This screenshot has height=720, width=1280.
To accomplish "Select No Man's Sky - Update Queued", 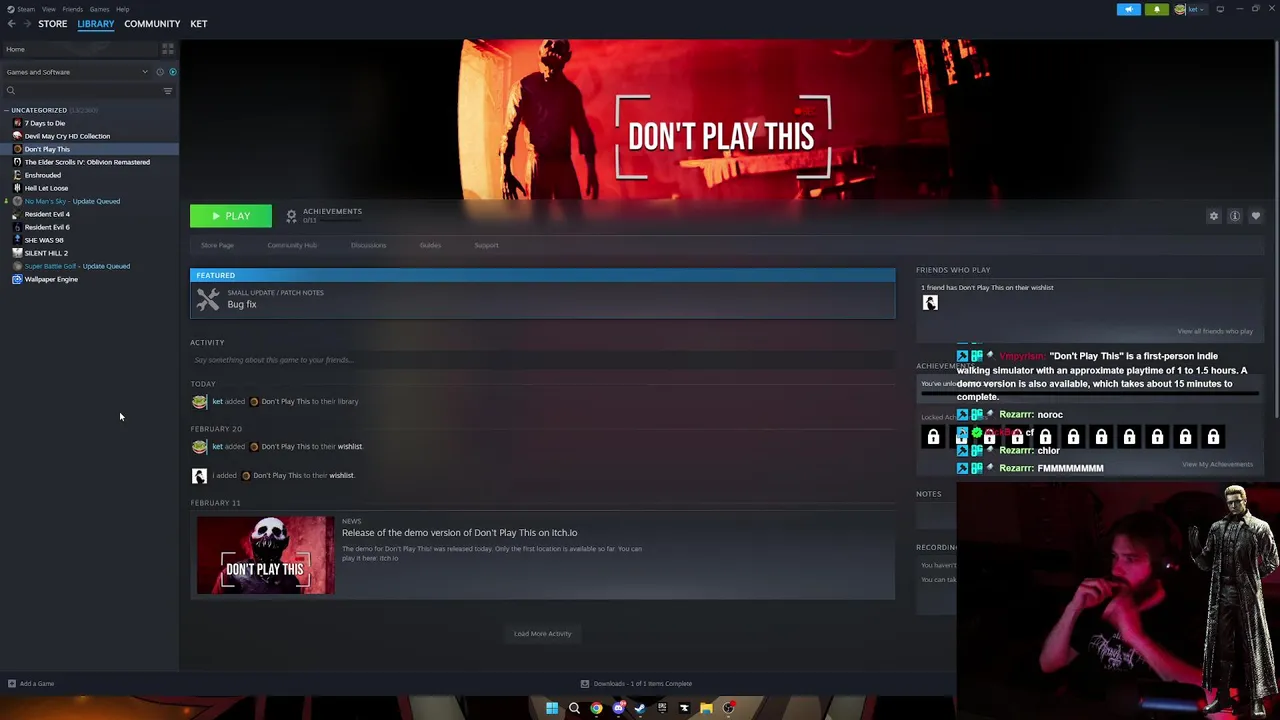I will point(72,201).
